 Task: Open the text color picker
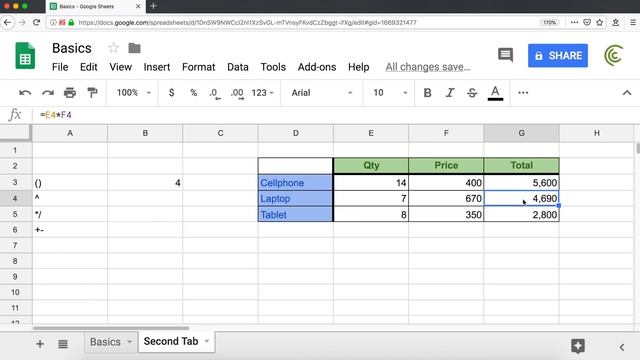coord(495,93)
